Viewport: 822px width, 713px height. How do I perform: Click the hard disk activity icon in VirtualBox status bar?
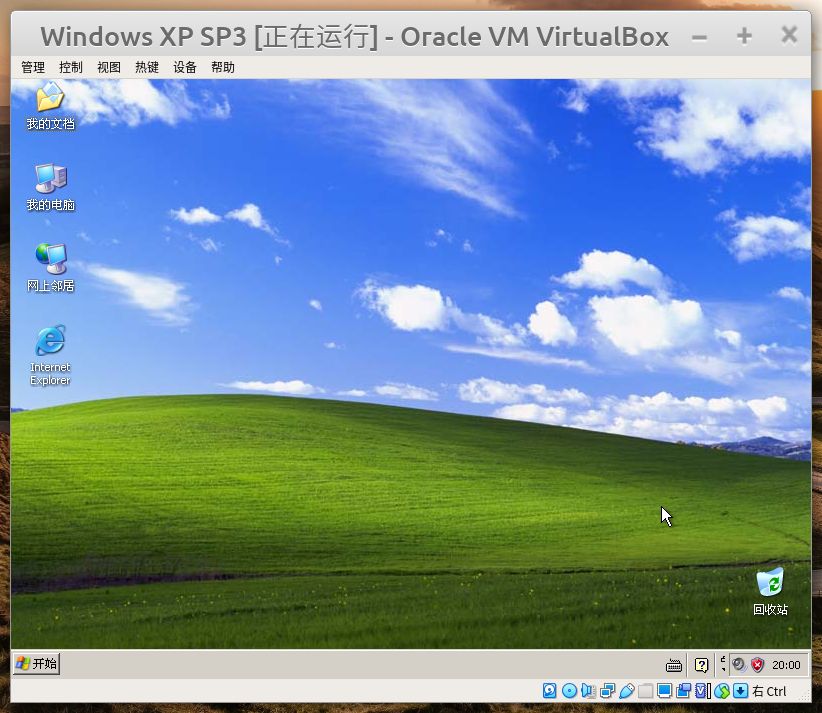(550, 690)
